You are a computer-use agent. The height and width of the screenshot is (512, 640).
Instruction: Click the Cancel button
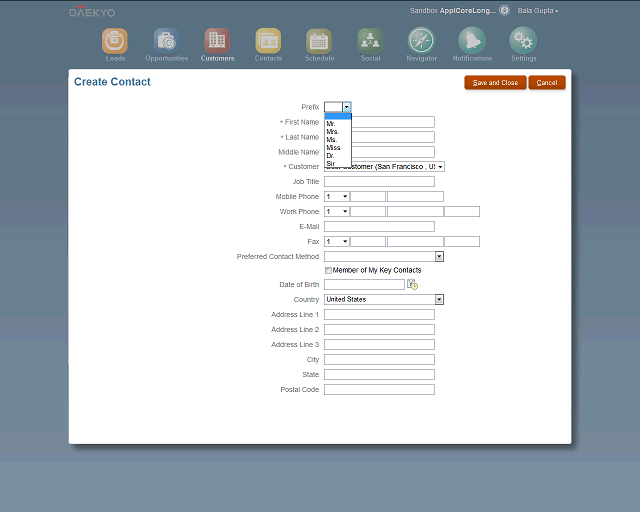pyautogui.click(x=547, y=82)
